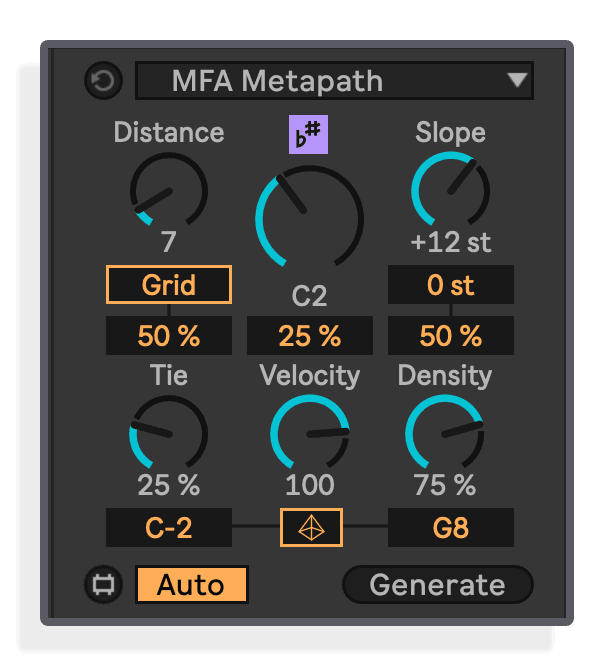Click the Density label

click(x=445, y=376)
